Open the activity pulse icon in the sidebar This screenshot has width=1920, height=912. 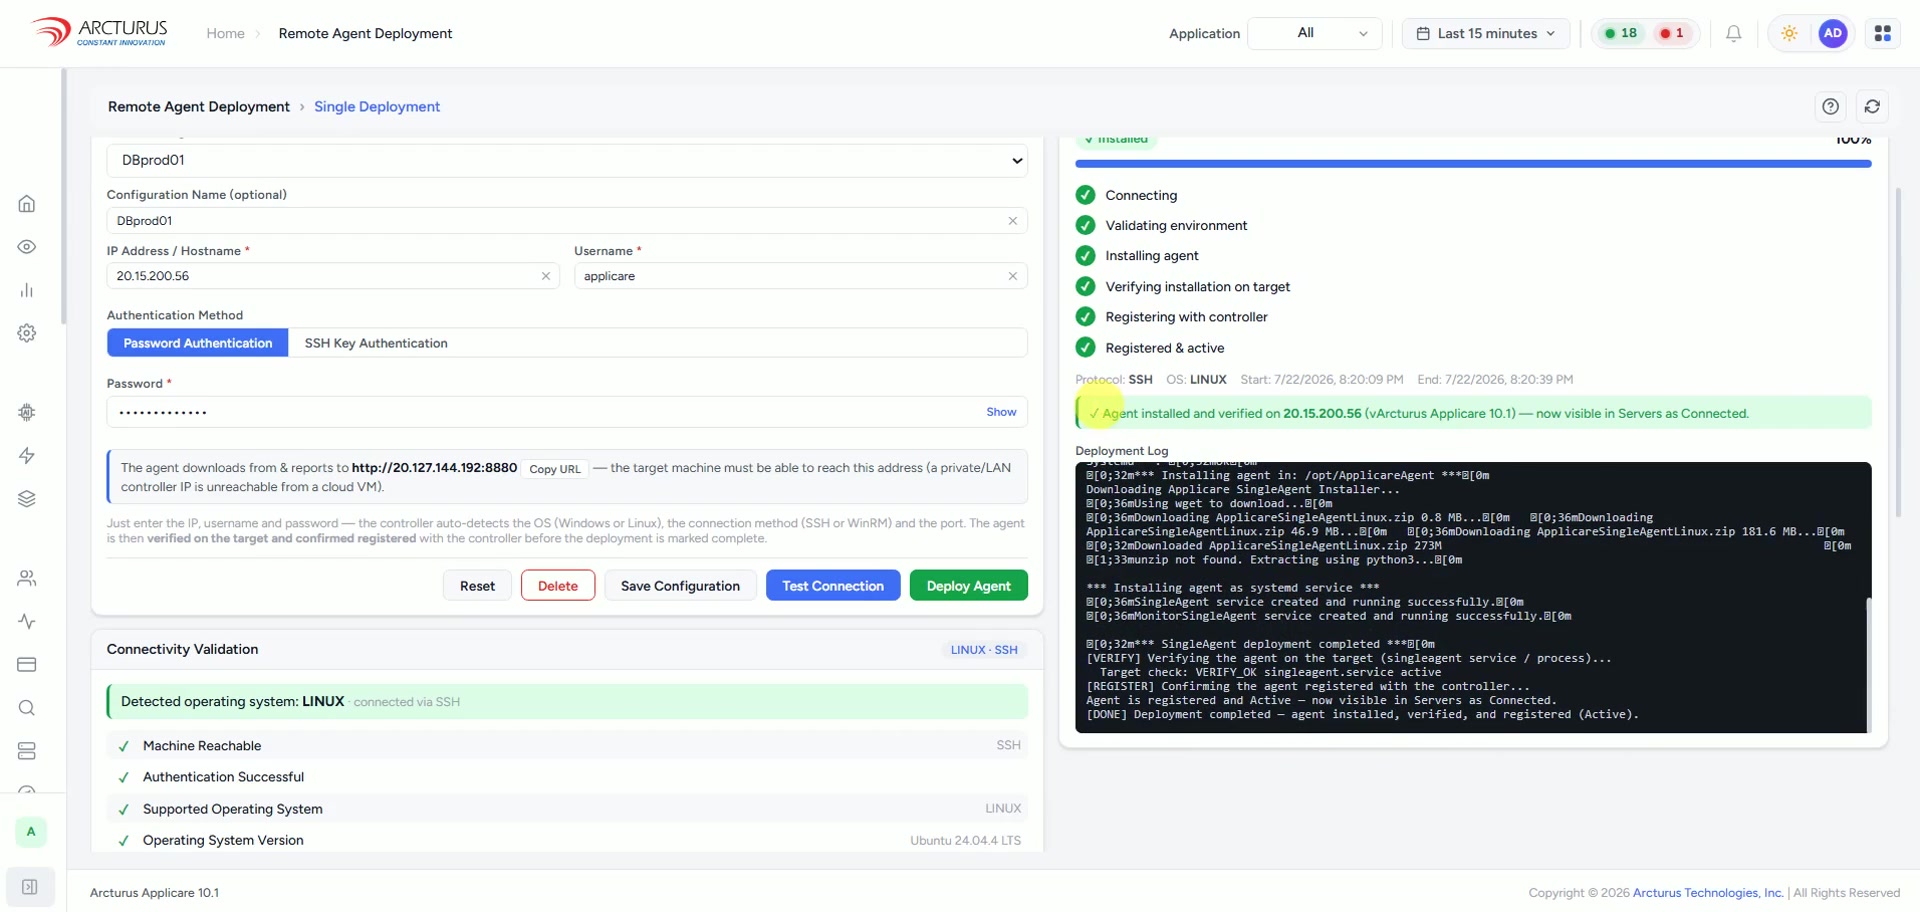click(x=27, y=621)
